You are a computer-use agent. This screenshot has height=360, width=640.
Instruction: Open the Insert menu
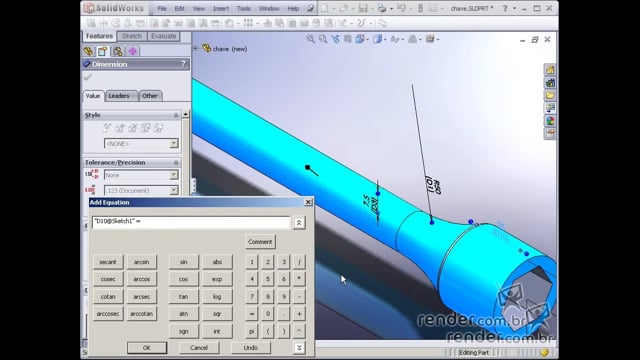click(x=221, y=9)
